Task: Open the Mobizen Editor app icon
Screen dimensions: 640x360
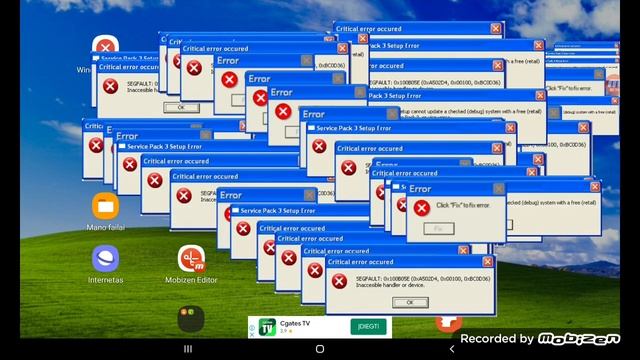Action: coord(191,258)
